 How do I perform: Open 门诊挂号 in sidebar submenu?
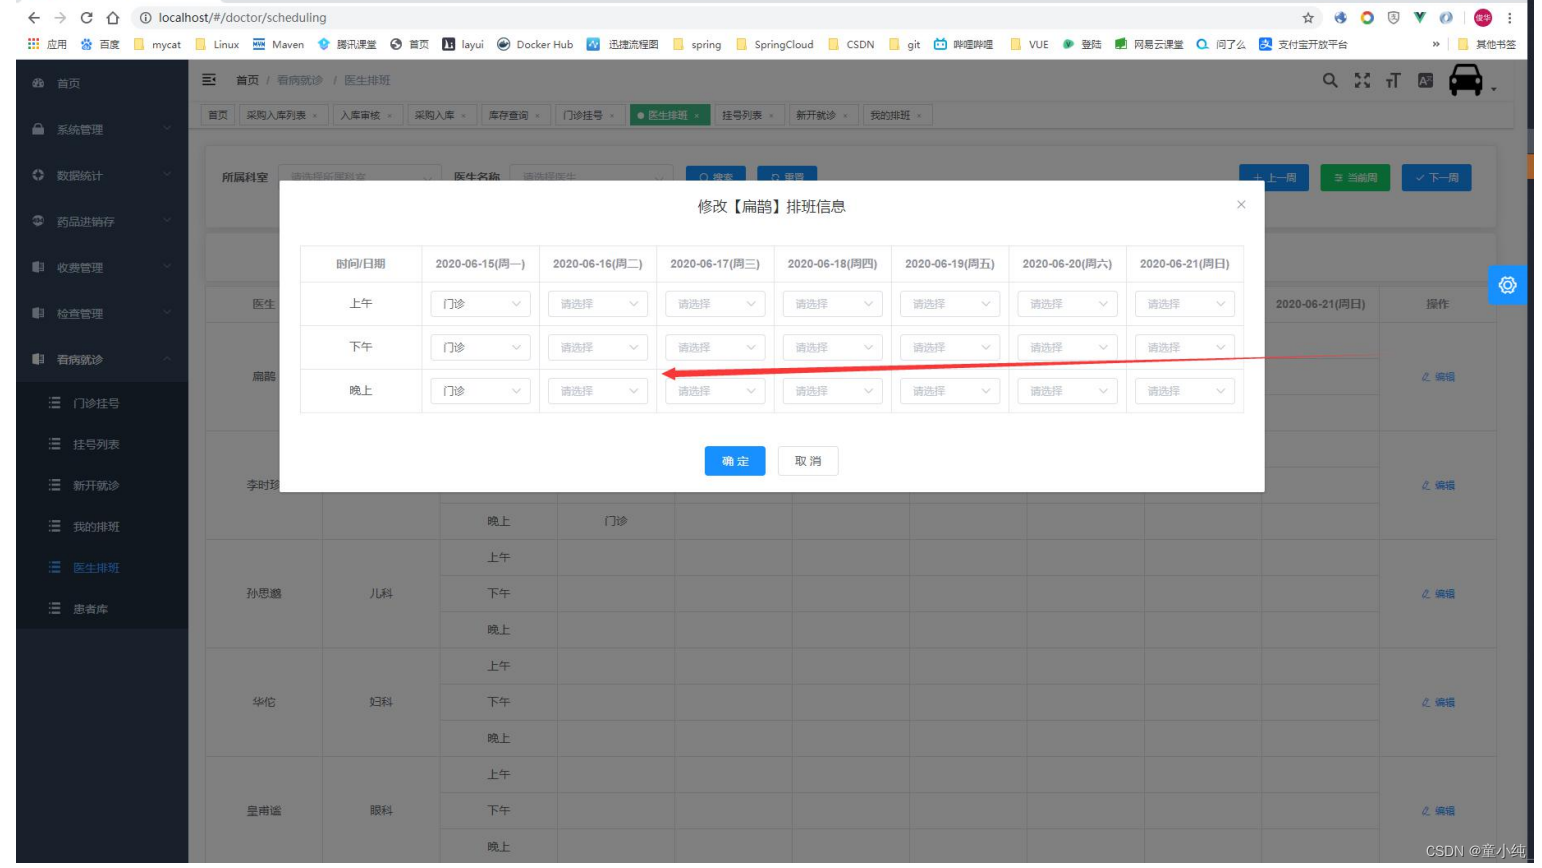tap(102, 403)
